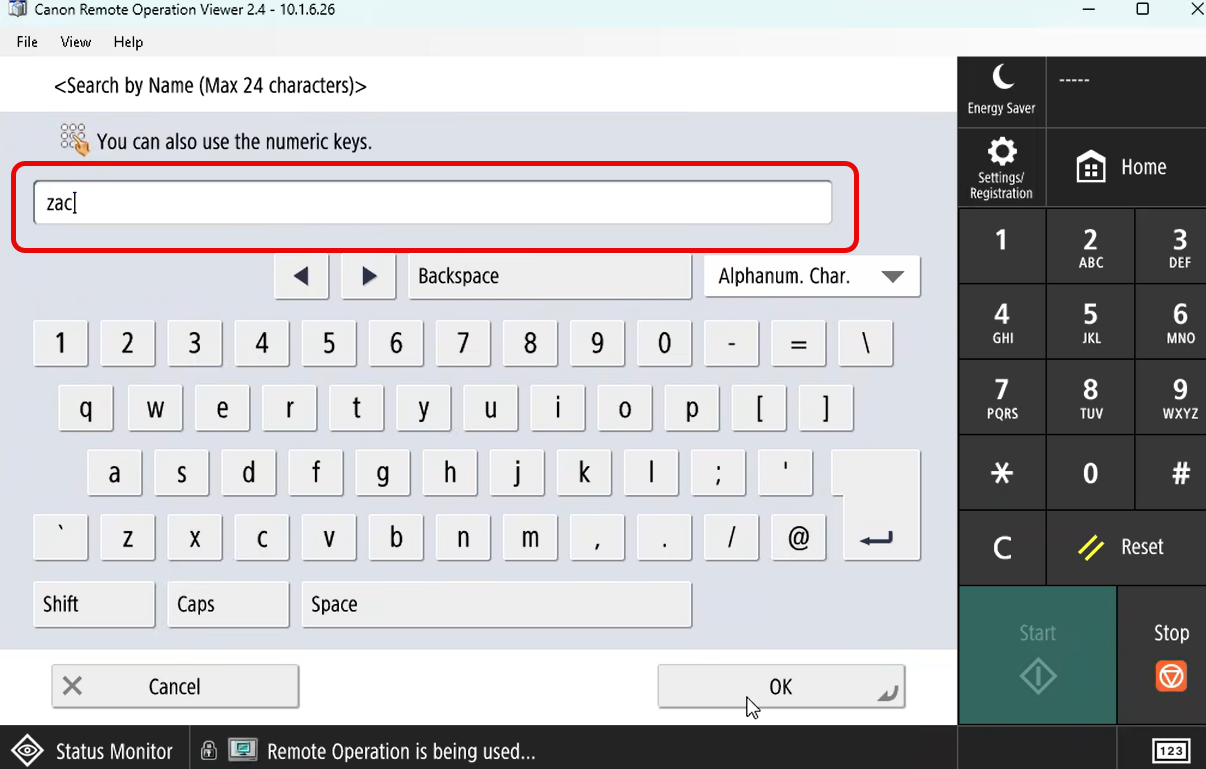This screenshot has height=769, width=1206.
Task: Tap the letter c key
Action: click(x=262, y=538)
